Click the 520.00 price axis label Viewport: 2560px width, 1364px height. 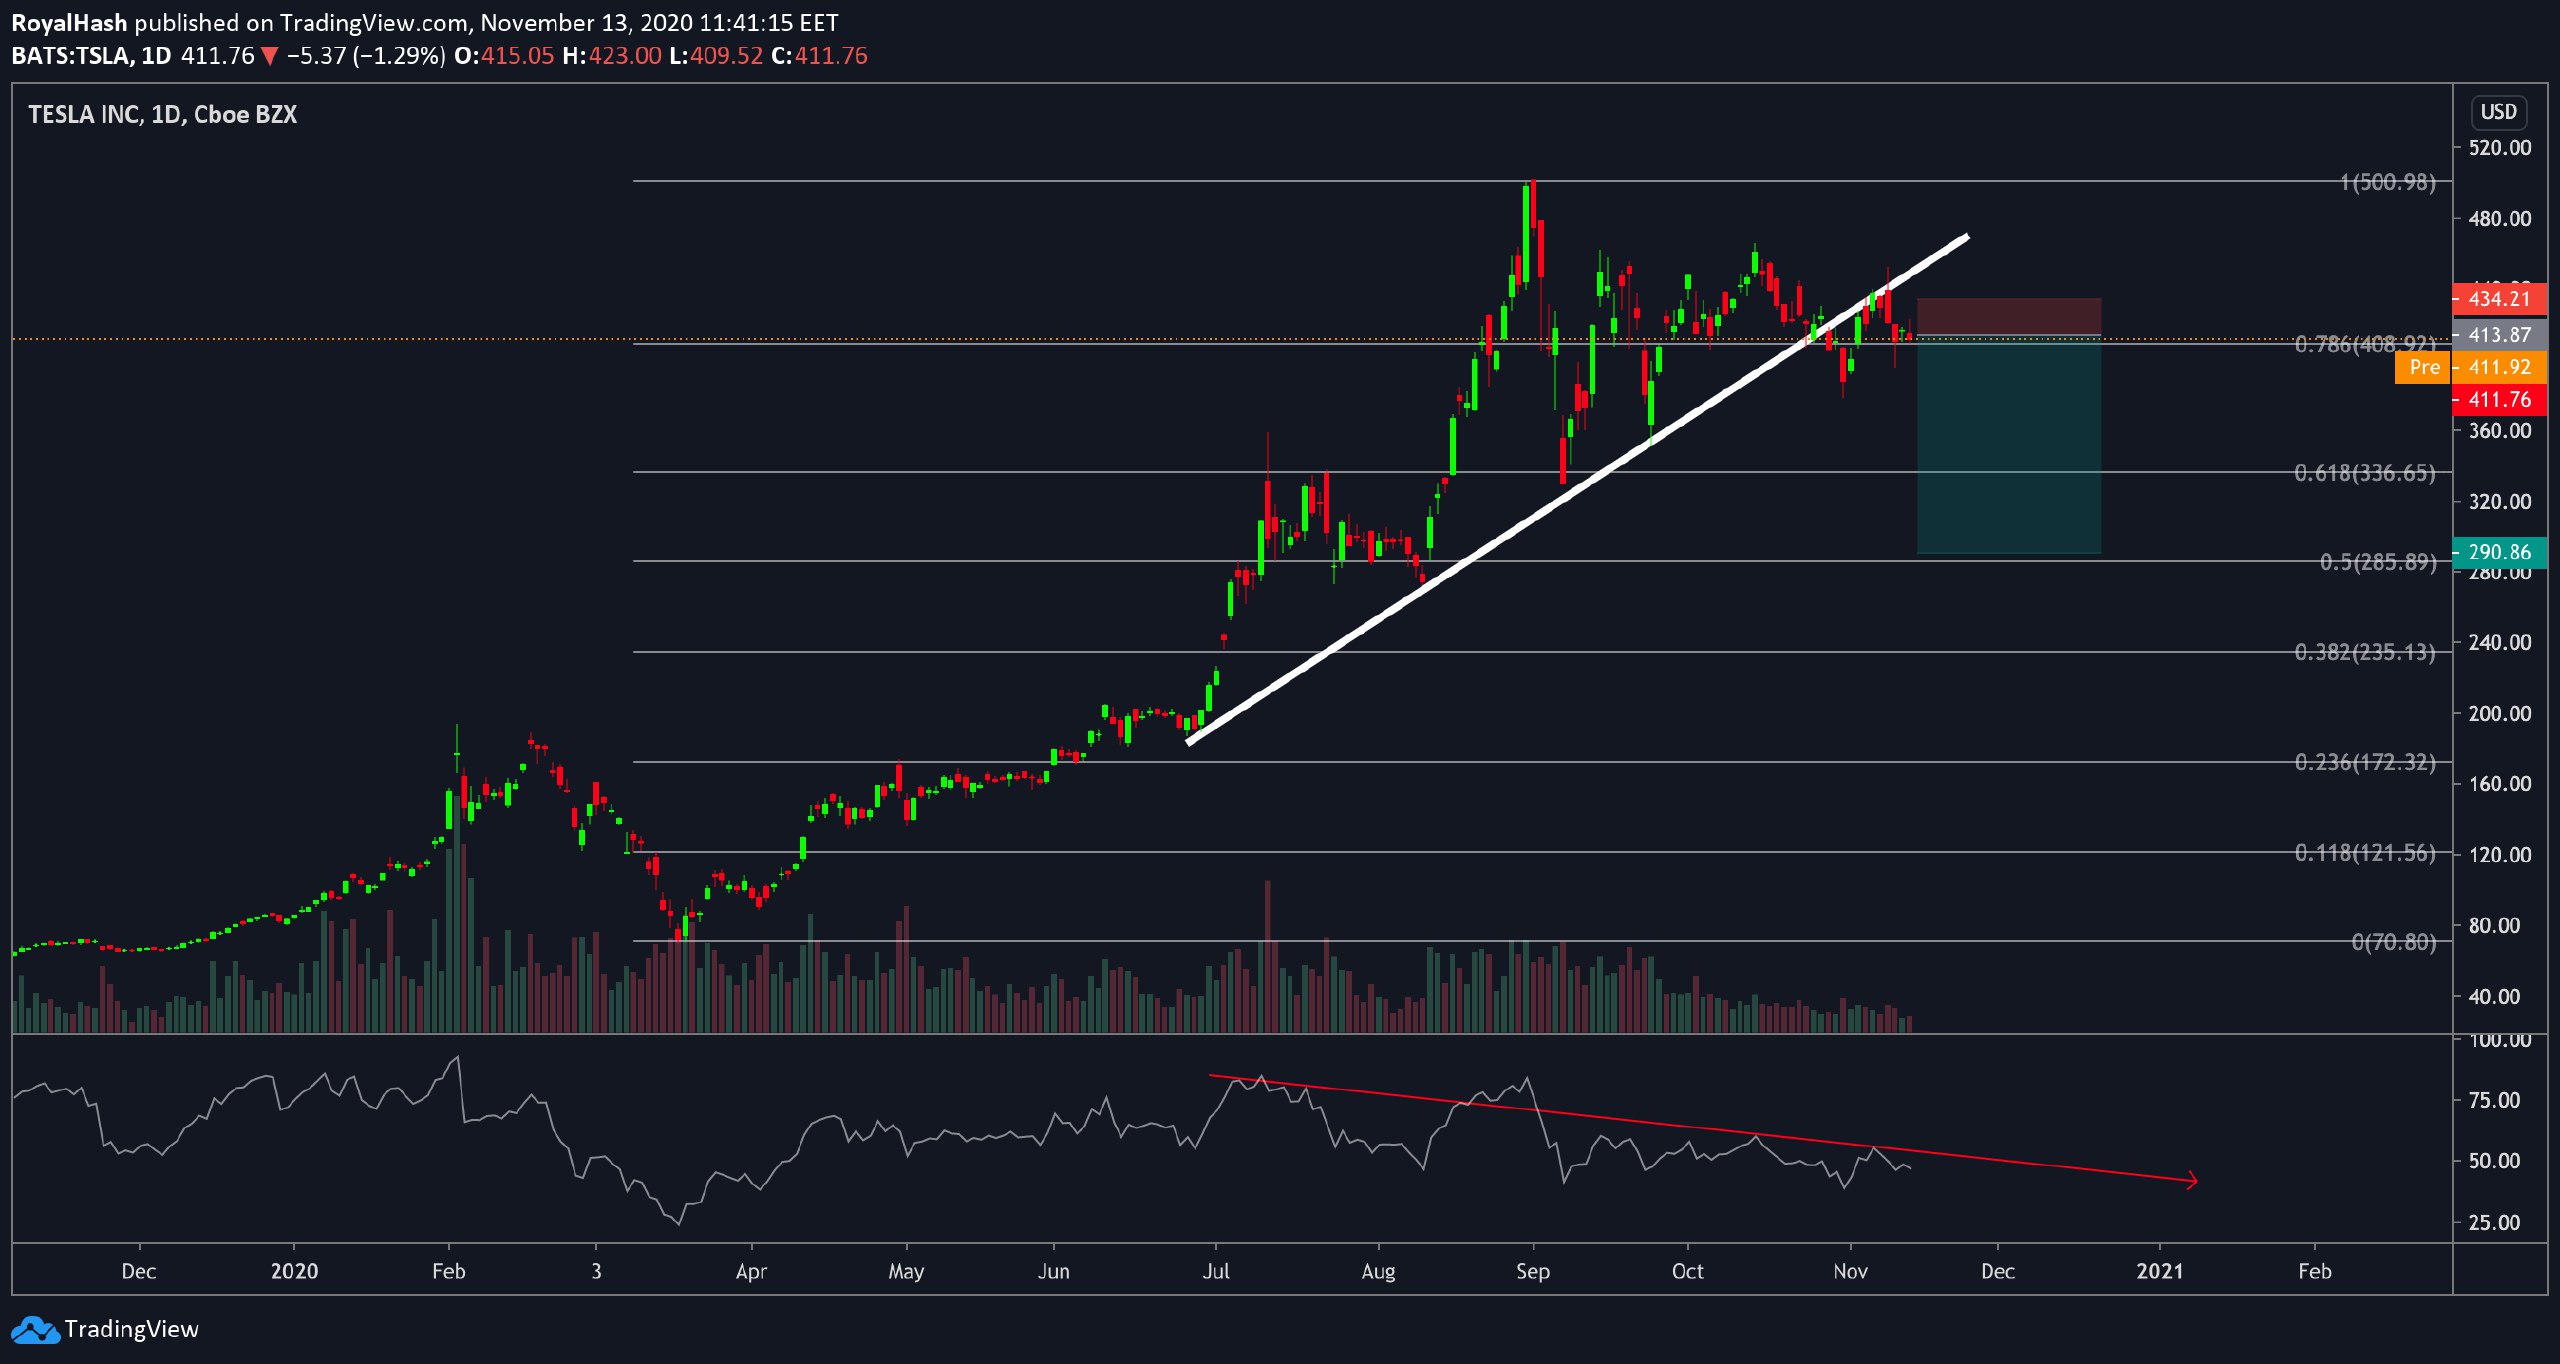click(x=2499, y=148)
